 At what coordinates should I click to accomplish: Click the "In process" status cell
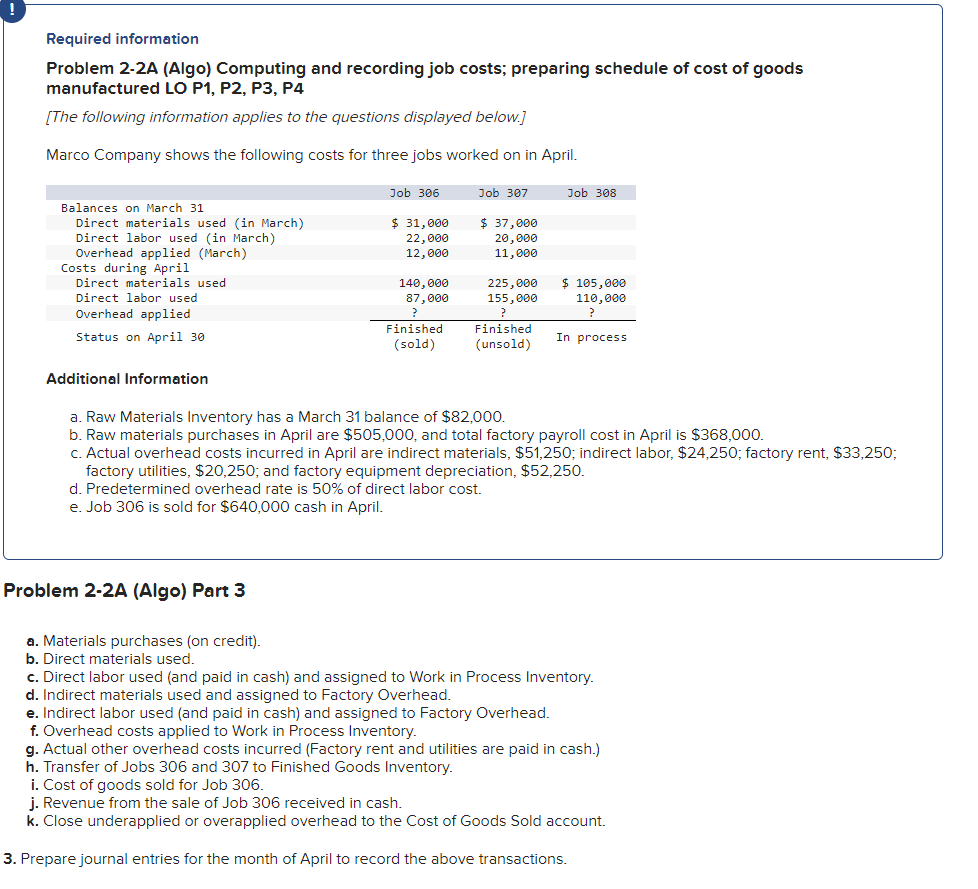click(594, 337)
